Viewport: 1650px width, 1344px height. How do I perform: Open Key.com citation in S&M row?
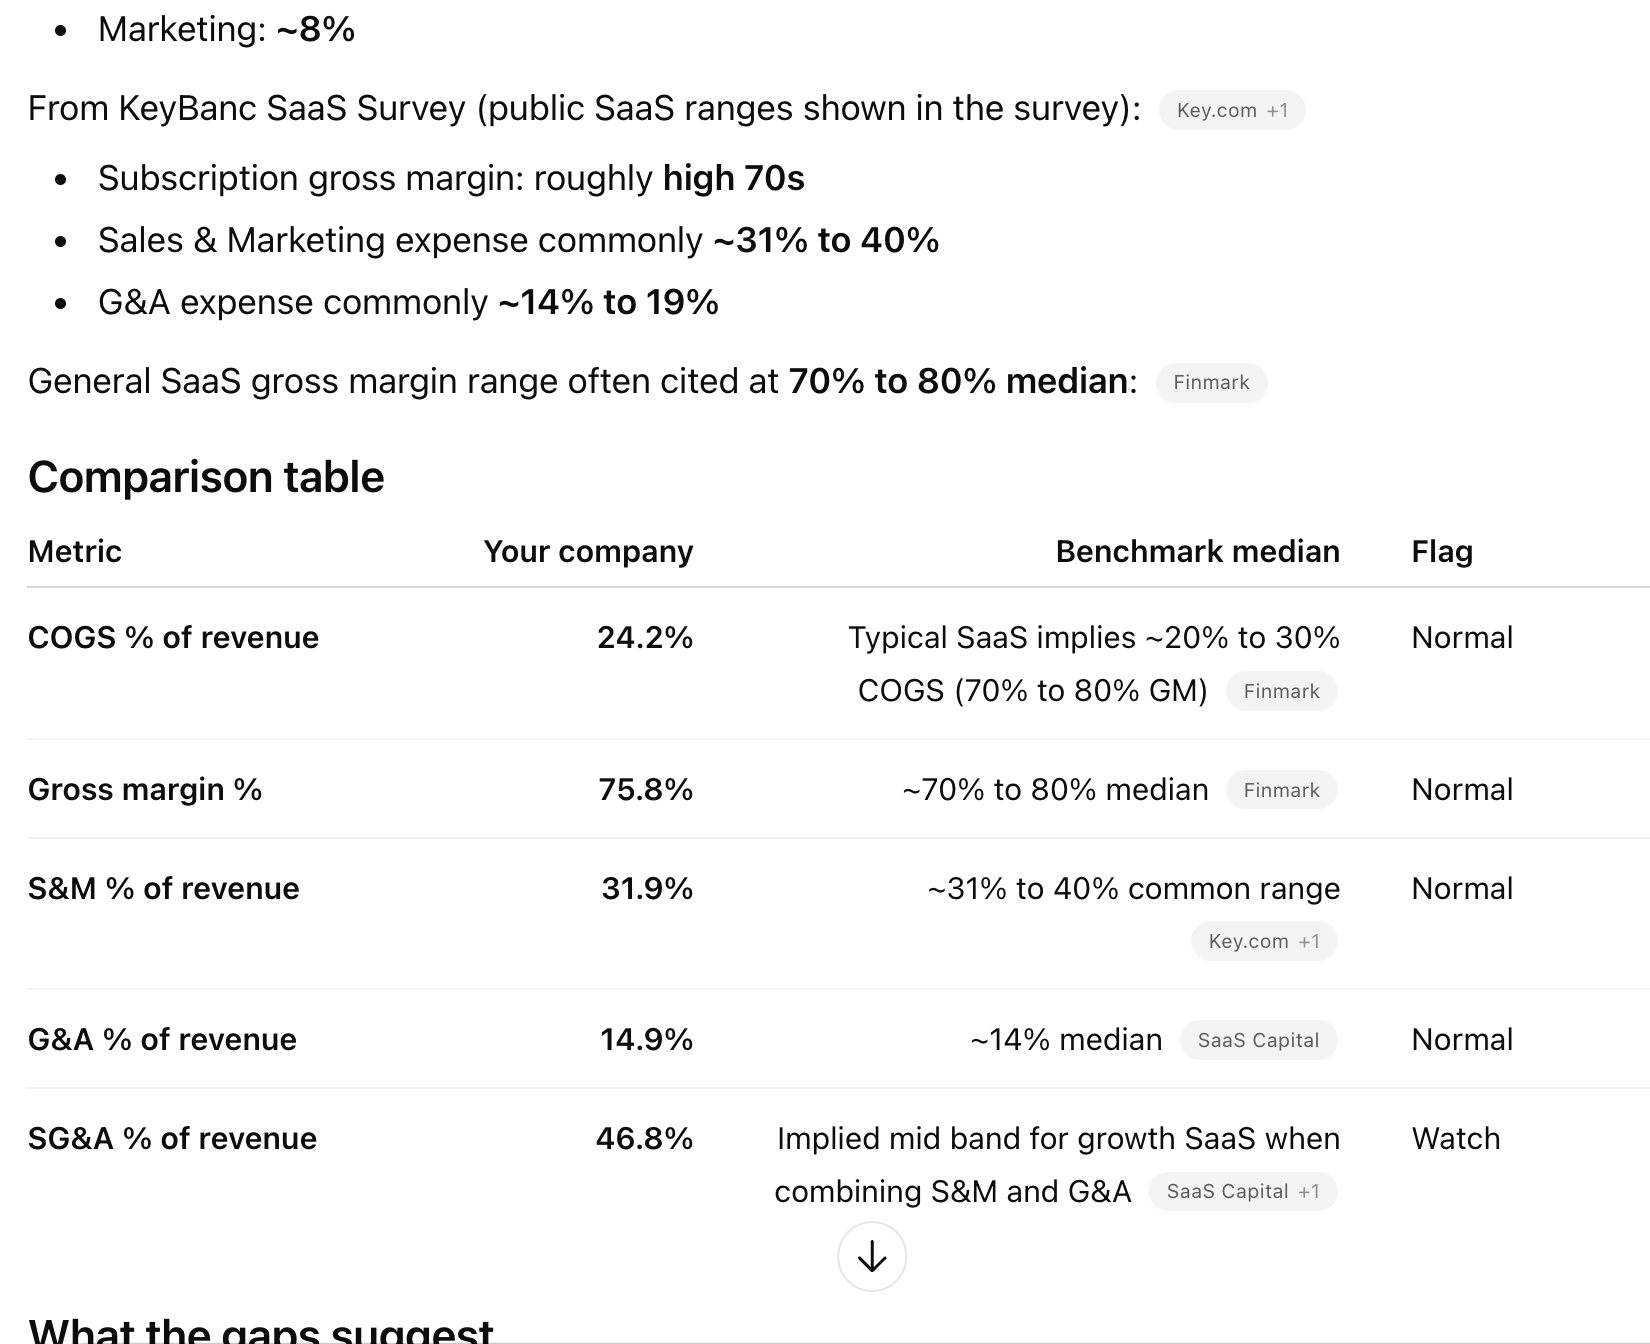(1264, 941)
